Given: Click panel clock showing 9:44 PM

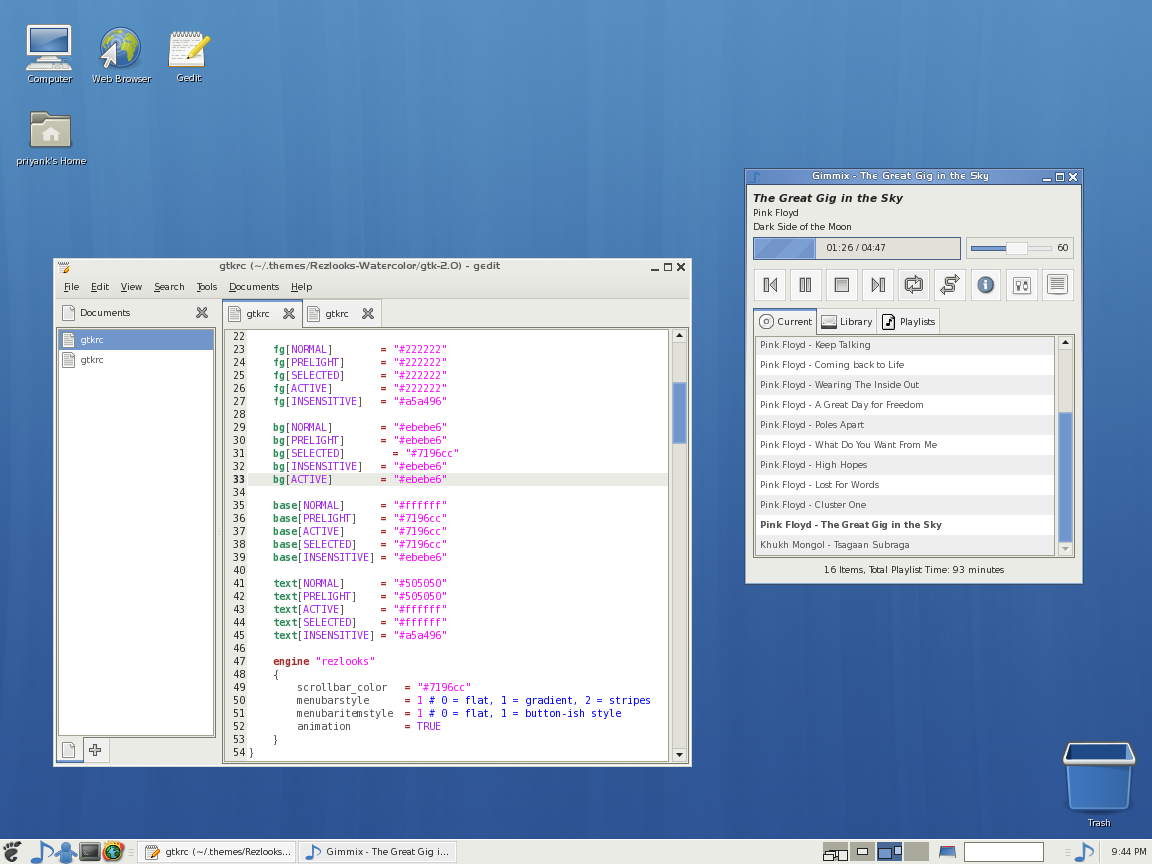Looking at the screenshot, I should coord(1128,852).
